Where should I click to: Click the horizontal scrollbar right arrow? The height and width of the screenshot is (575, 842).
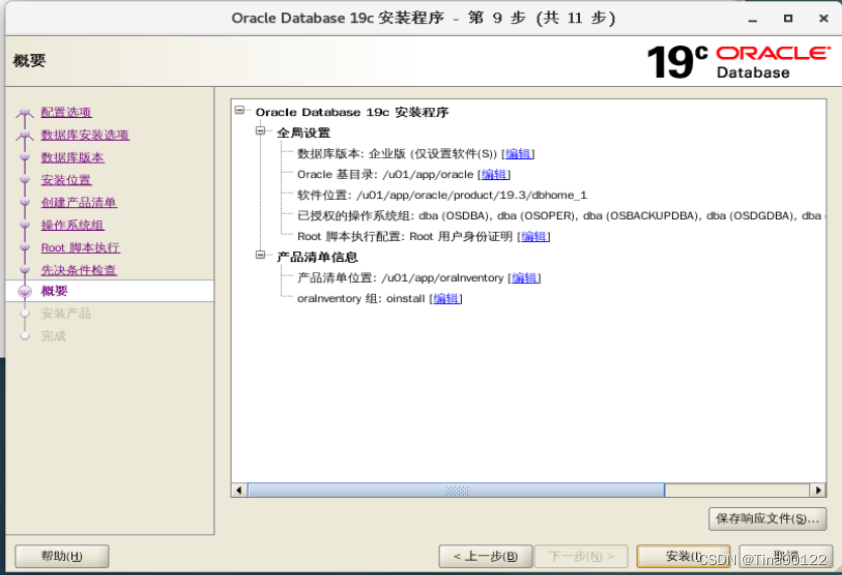818,490
